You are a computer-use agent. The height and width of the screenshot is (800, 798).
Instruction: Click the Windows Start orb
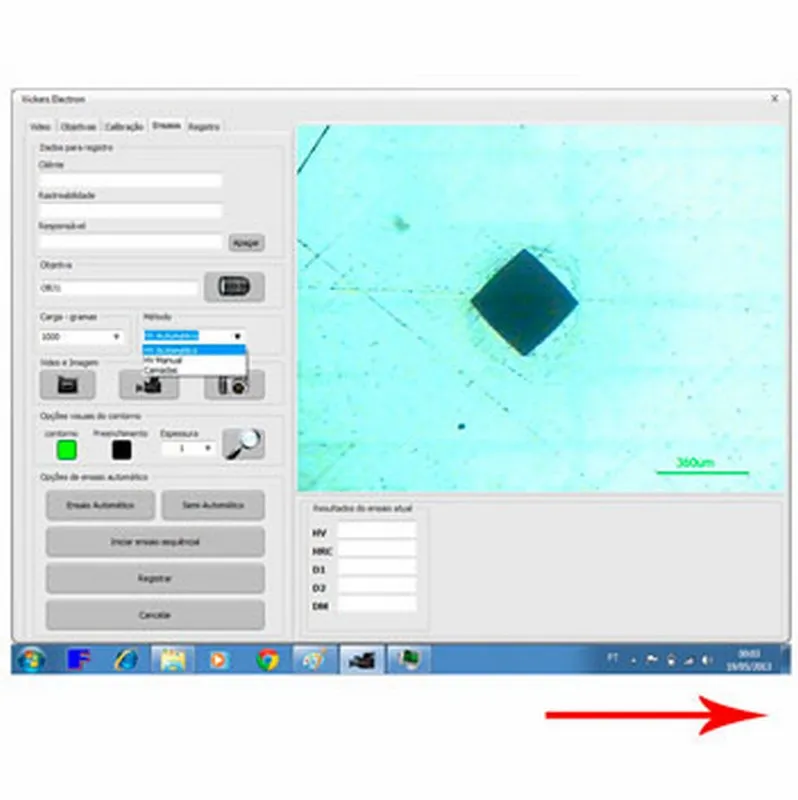(31, 661)
